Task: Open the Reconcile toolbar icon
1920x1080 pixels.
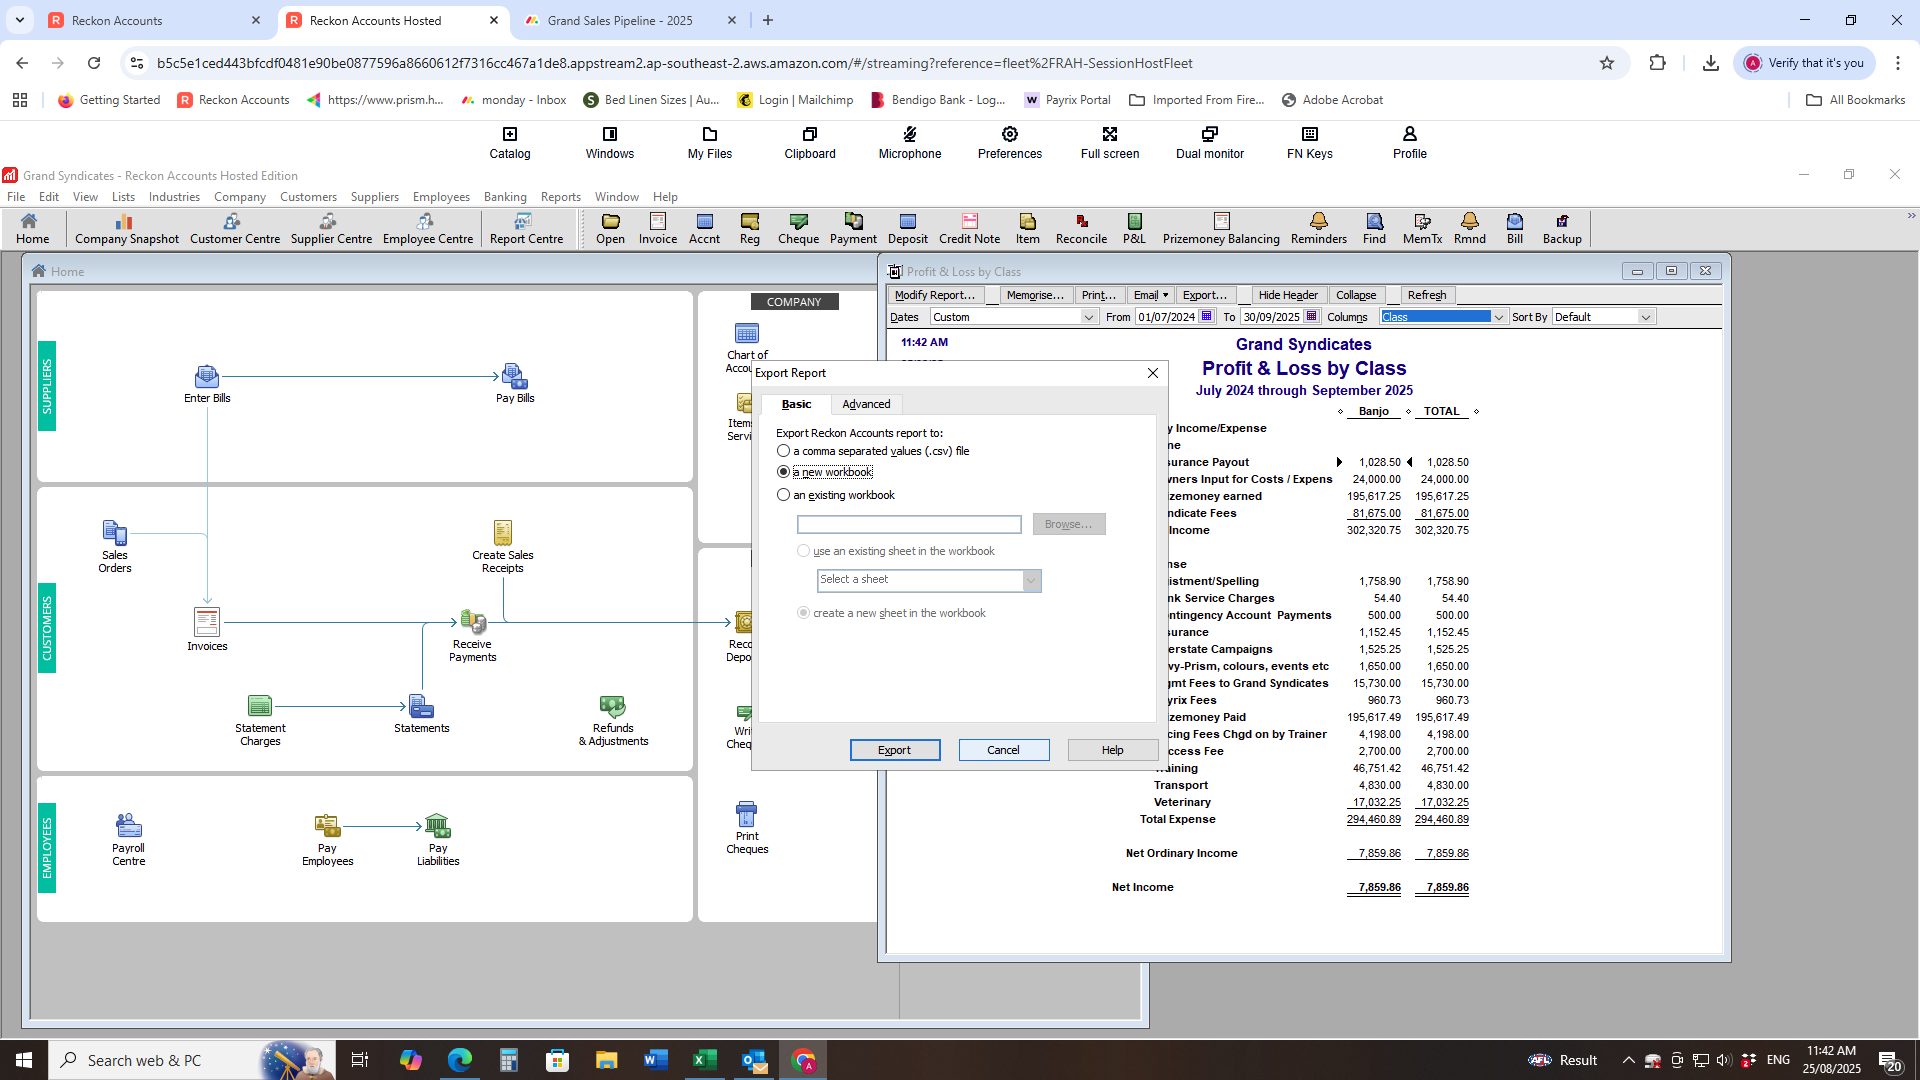Action: coord(1081,228)
